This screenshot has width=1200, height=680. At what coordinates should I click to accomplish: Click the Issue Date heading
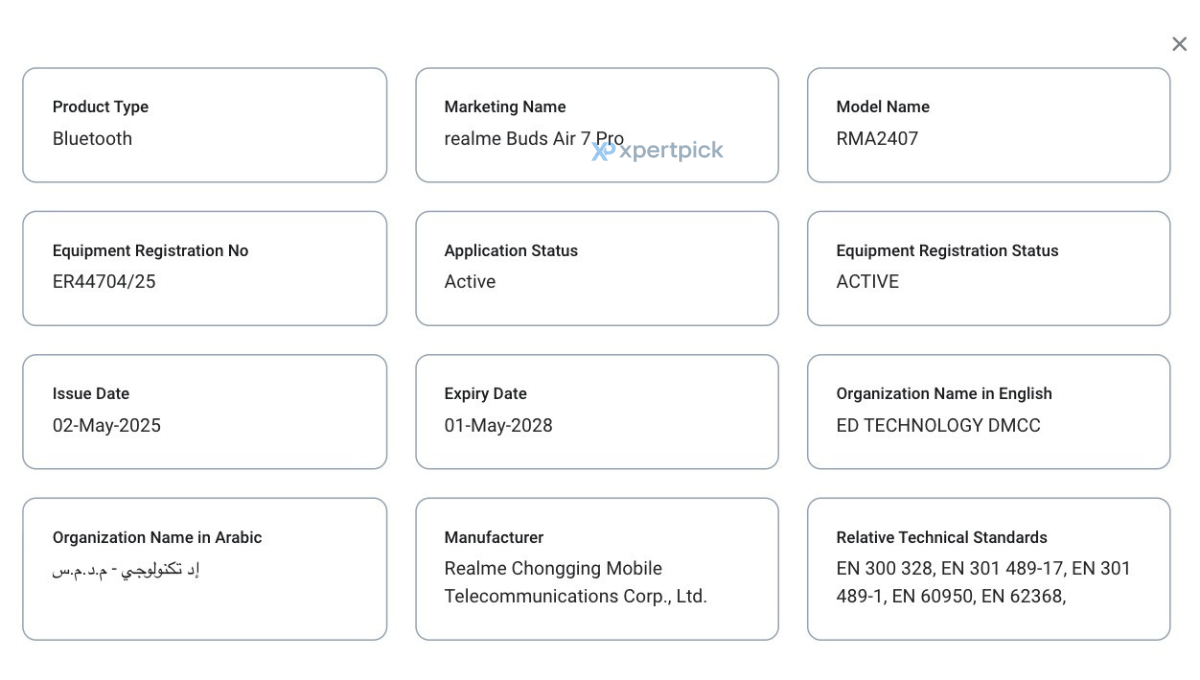[91, 394]
